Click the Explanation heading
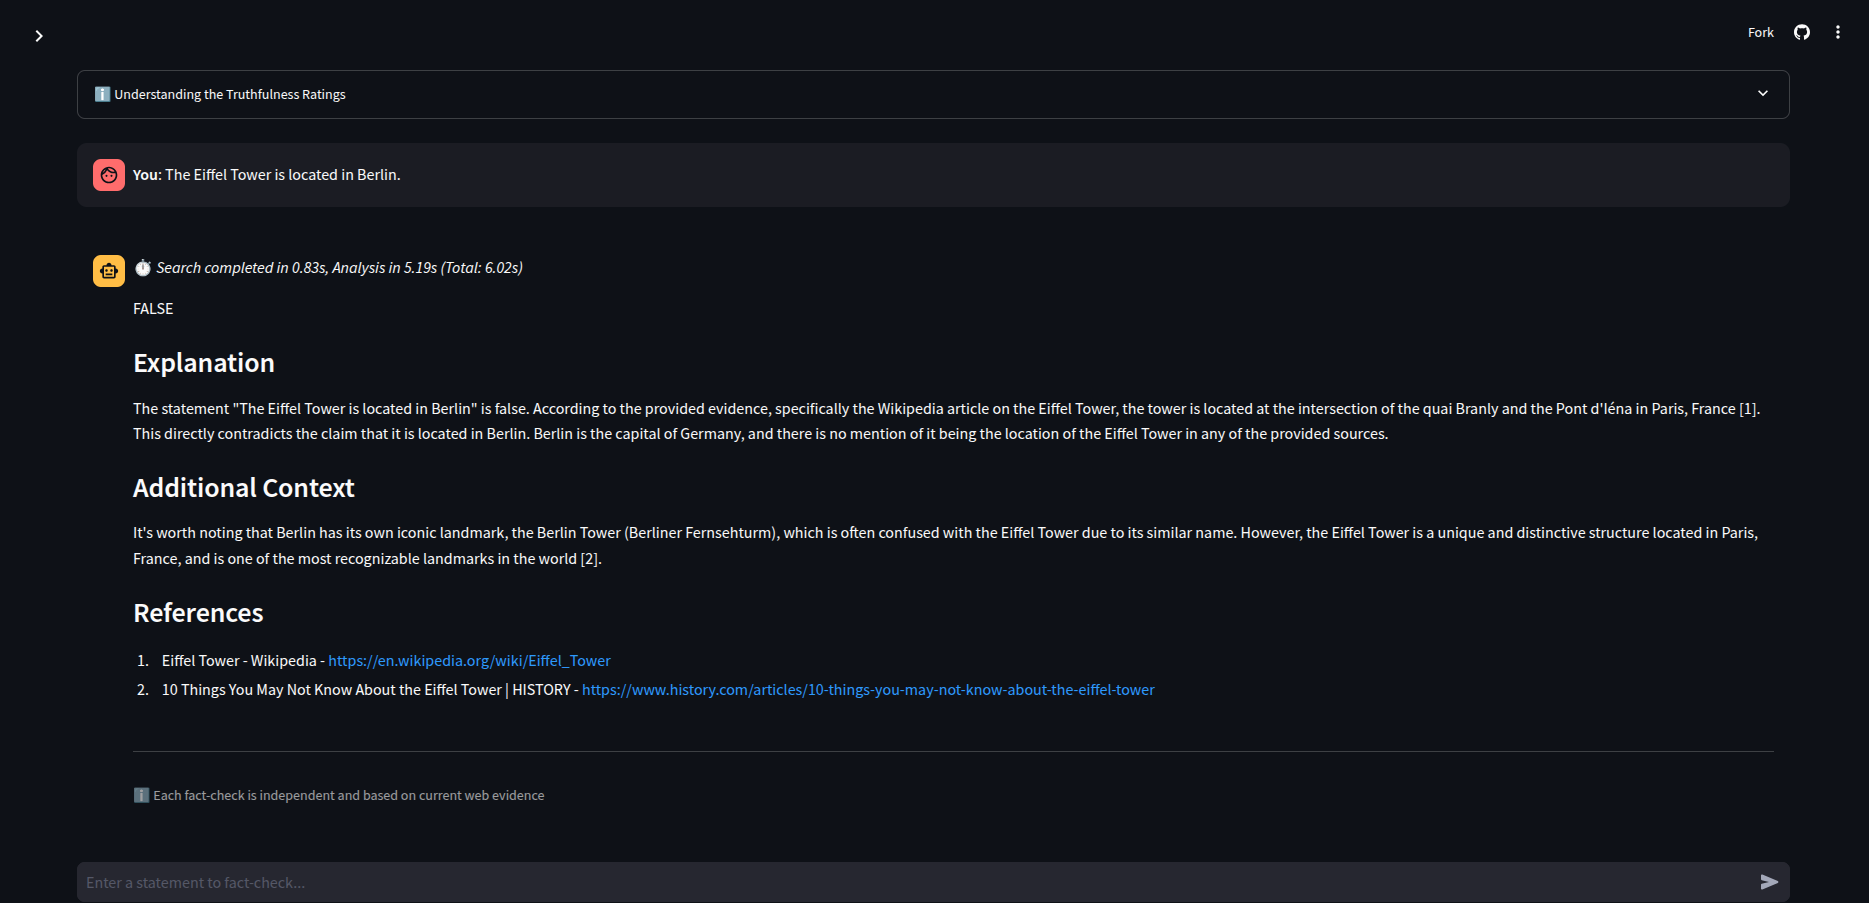This screenshot has height=903, width=1869. (204, 363)
